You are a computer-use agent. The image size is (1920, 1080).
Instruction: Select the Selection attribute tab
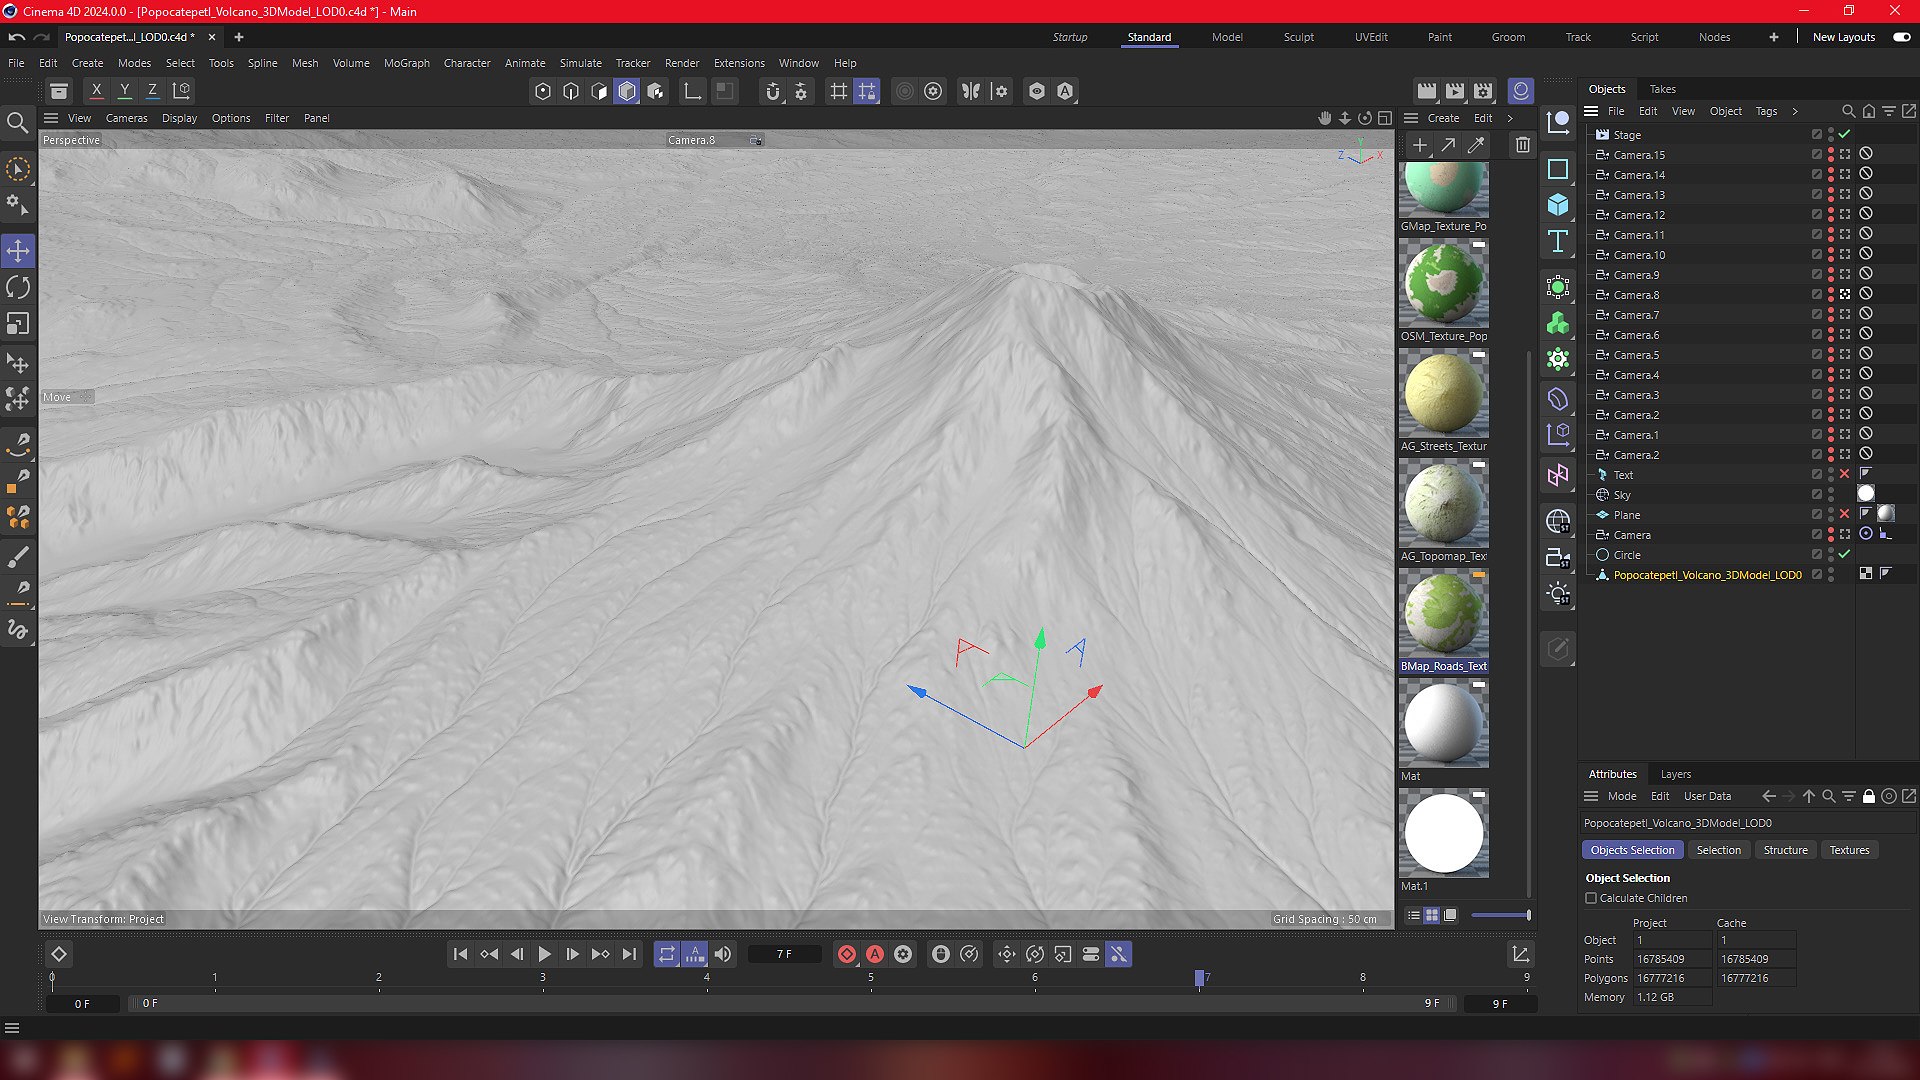1718,850
